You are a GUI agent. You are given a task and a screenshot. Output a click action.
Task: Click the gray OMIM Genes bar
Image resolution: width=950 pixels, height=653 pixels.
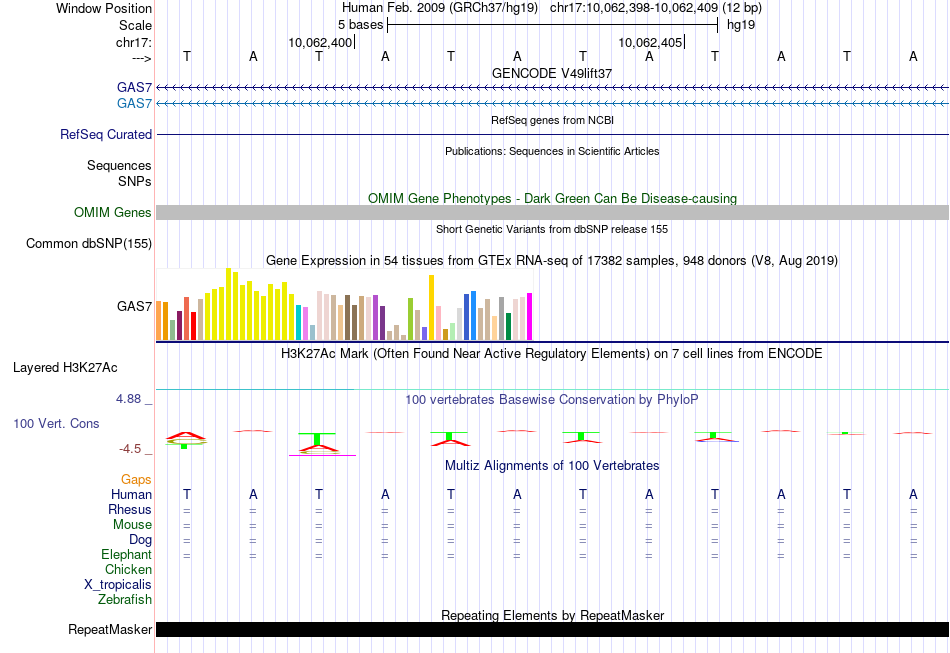[552, 212]
